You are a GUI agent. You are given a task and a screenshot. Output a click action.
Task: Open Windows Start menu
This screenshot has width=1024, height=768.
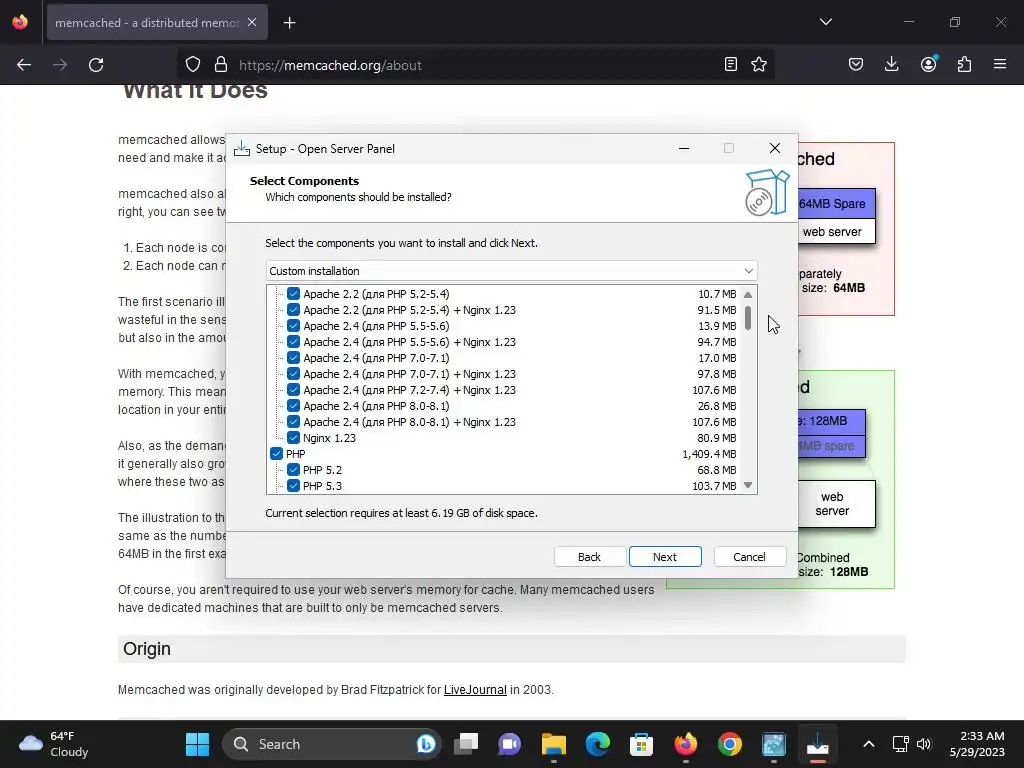click(197, 744)
